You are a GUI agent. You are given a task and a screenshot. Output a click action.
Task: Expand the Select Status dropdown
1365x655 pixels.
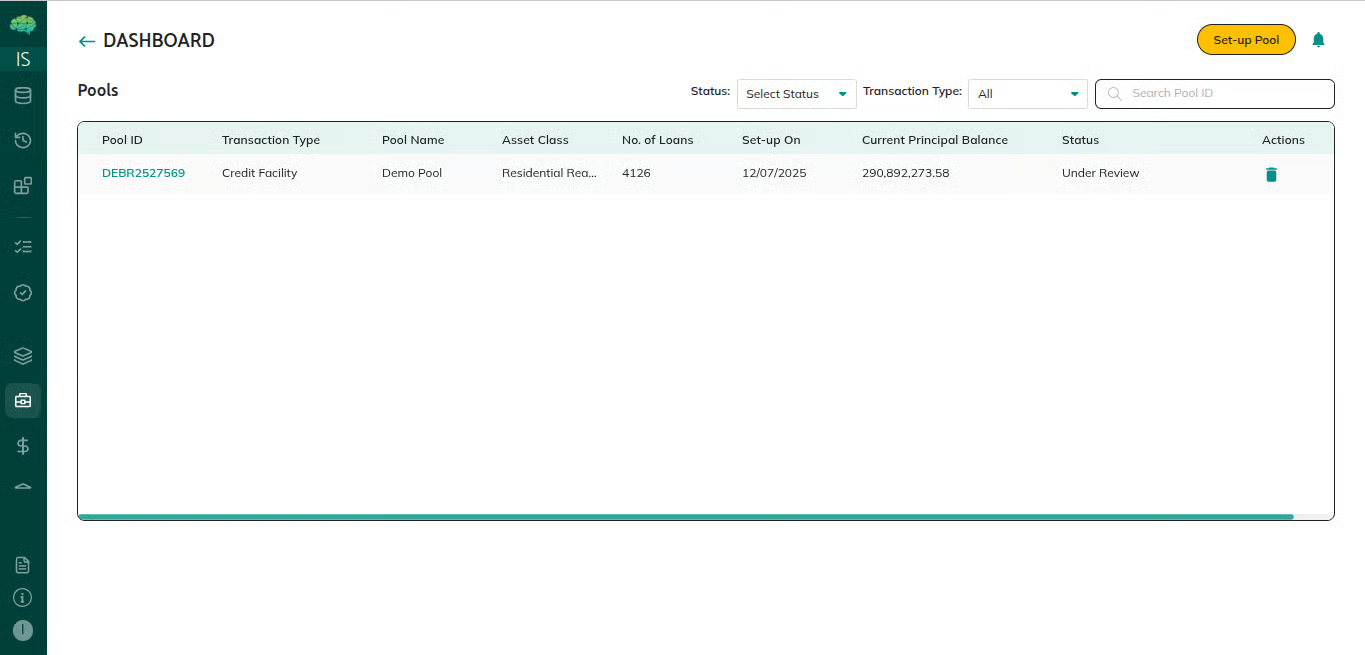(x=796, y=94)
